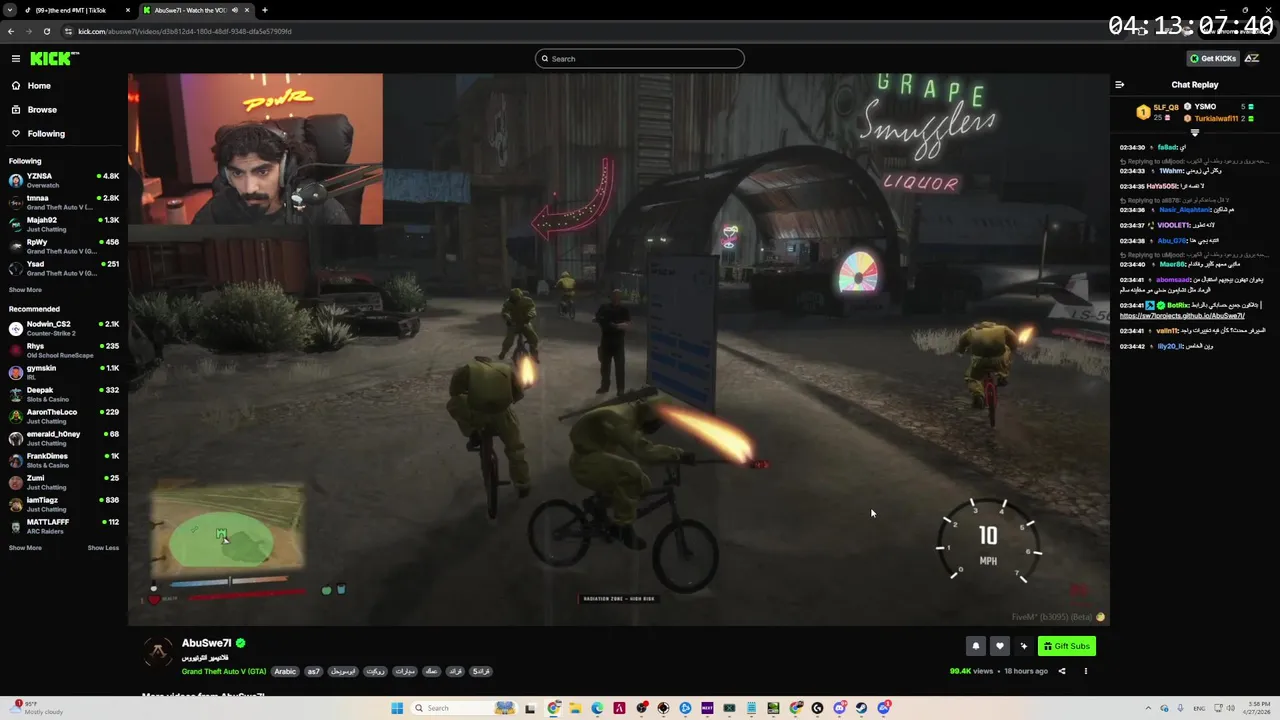Click the Kick search field
The width and height of the screenshot is (1280, 720).
(640, 59)
